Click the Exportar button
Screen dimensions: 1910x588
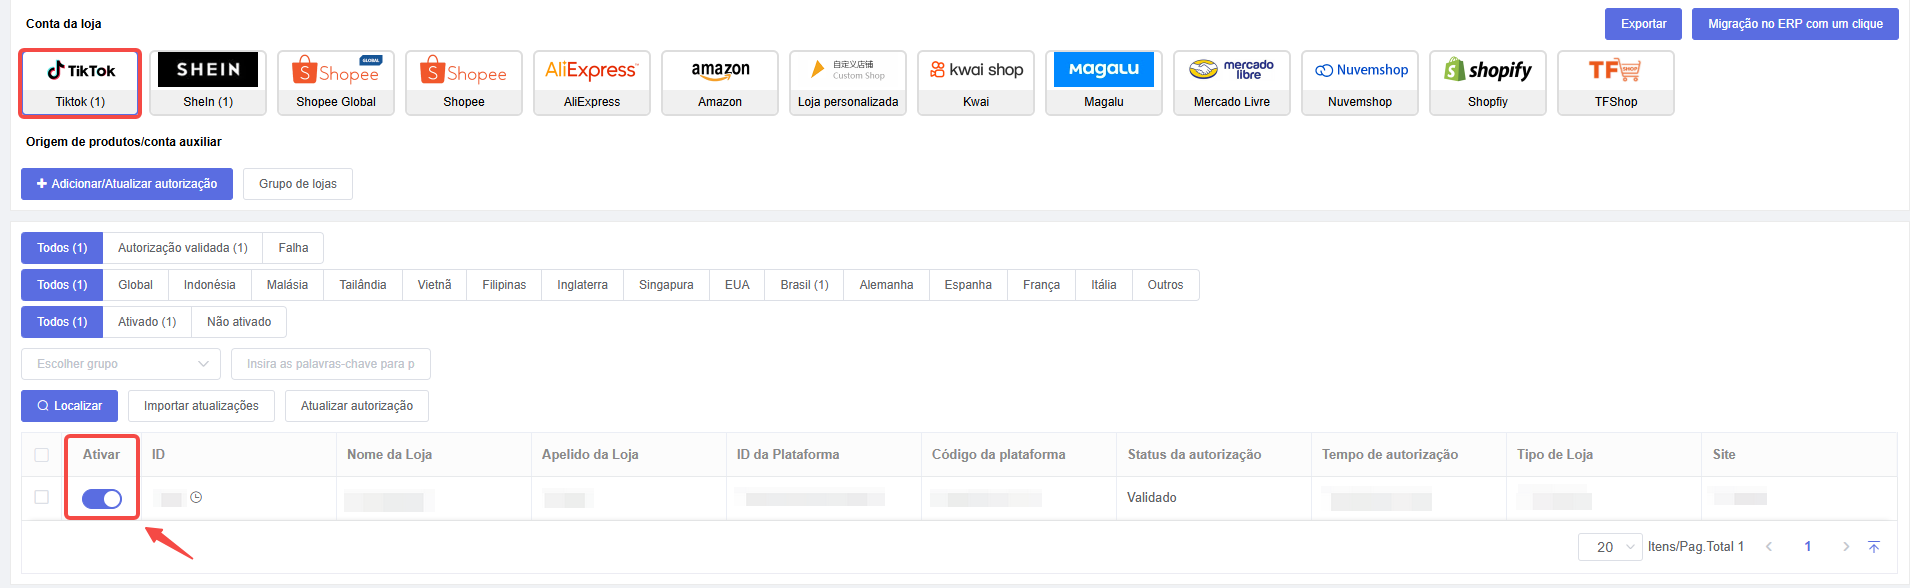coord(1643,24)
